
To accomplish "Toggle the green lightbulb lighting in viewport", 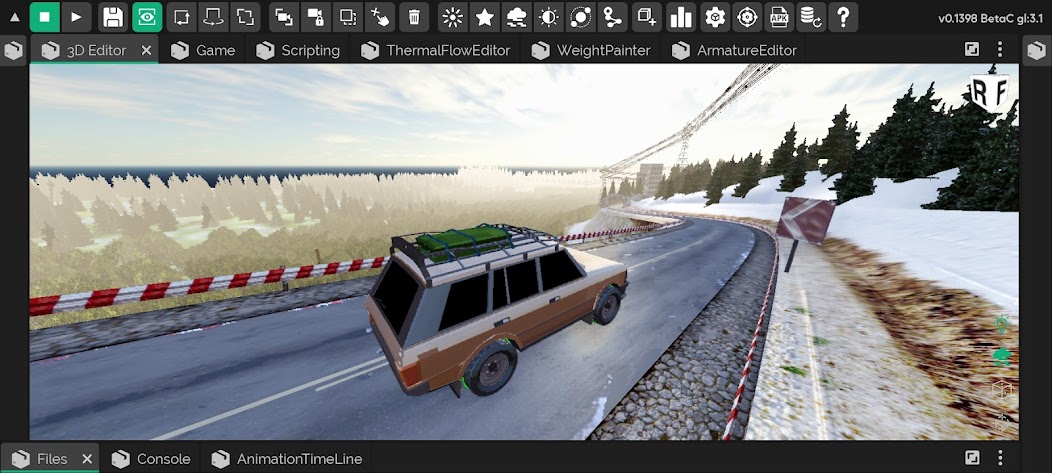I will [x=1001, y=325].
